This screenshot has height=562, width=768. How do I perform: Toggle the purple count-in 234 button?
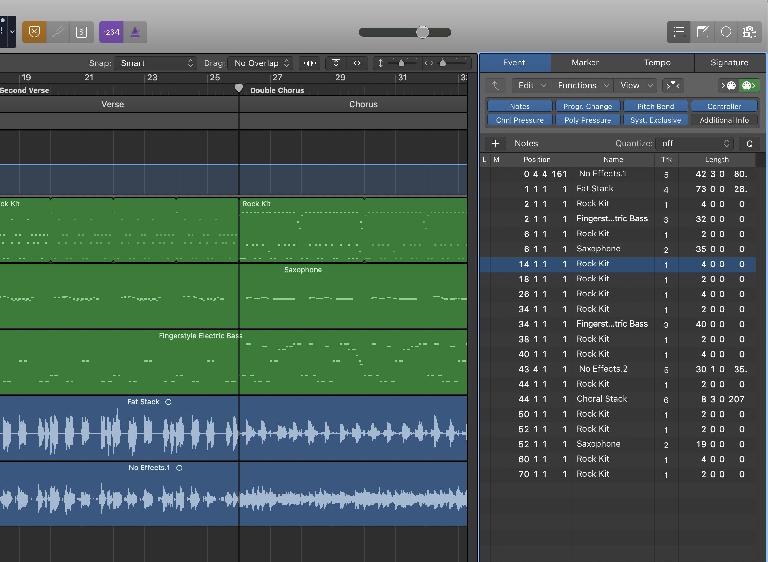coord(112,32)
